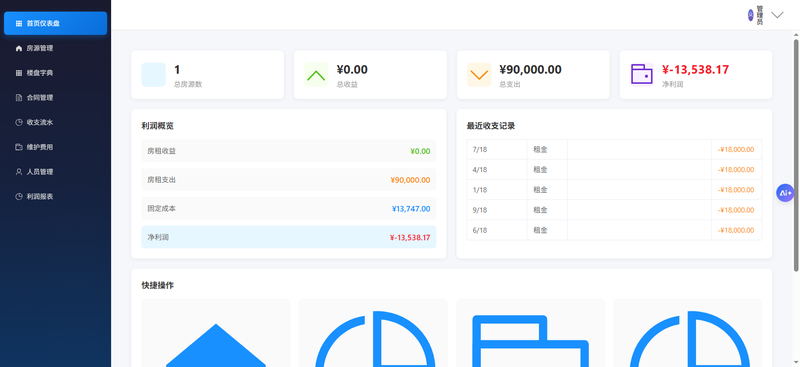Click the 利润概览 section heading

click(x=158, y=126)
